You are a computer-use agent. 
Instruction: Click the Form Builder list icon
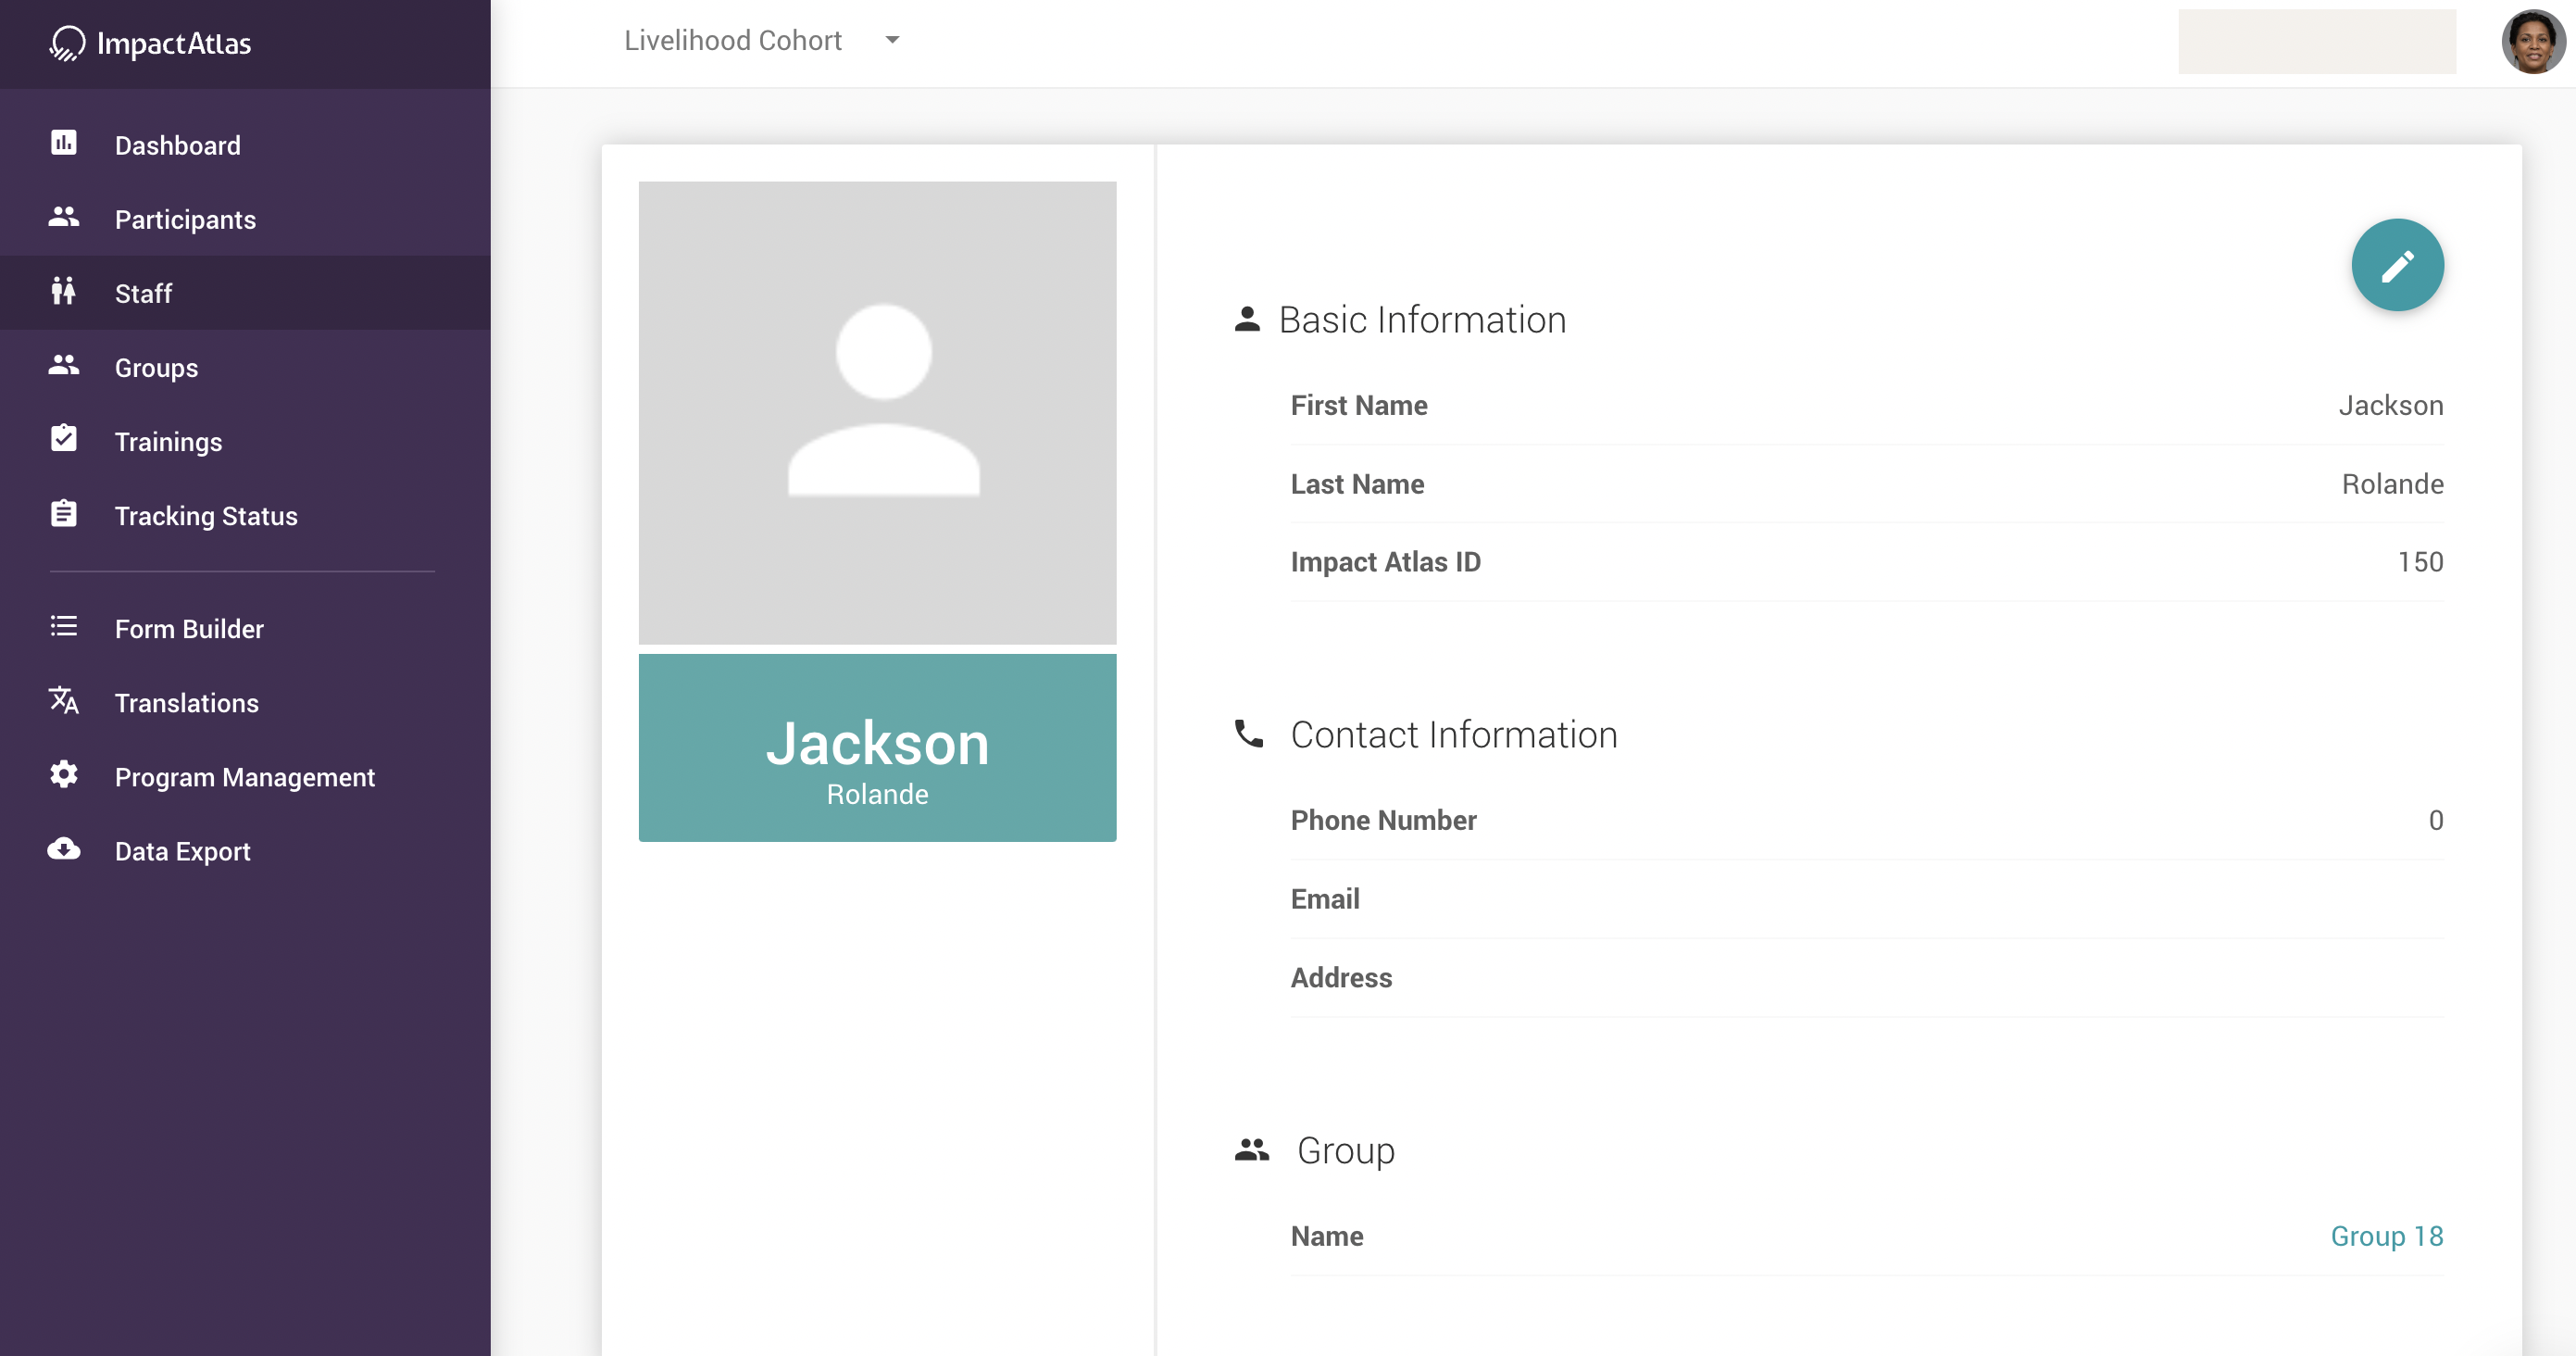(x=63, y=627)
